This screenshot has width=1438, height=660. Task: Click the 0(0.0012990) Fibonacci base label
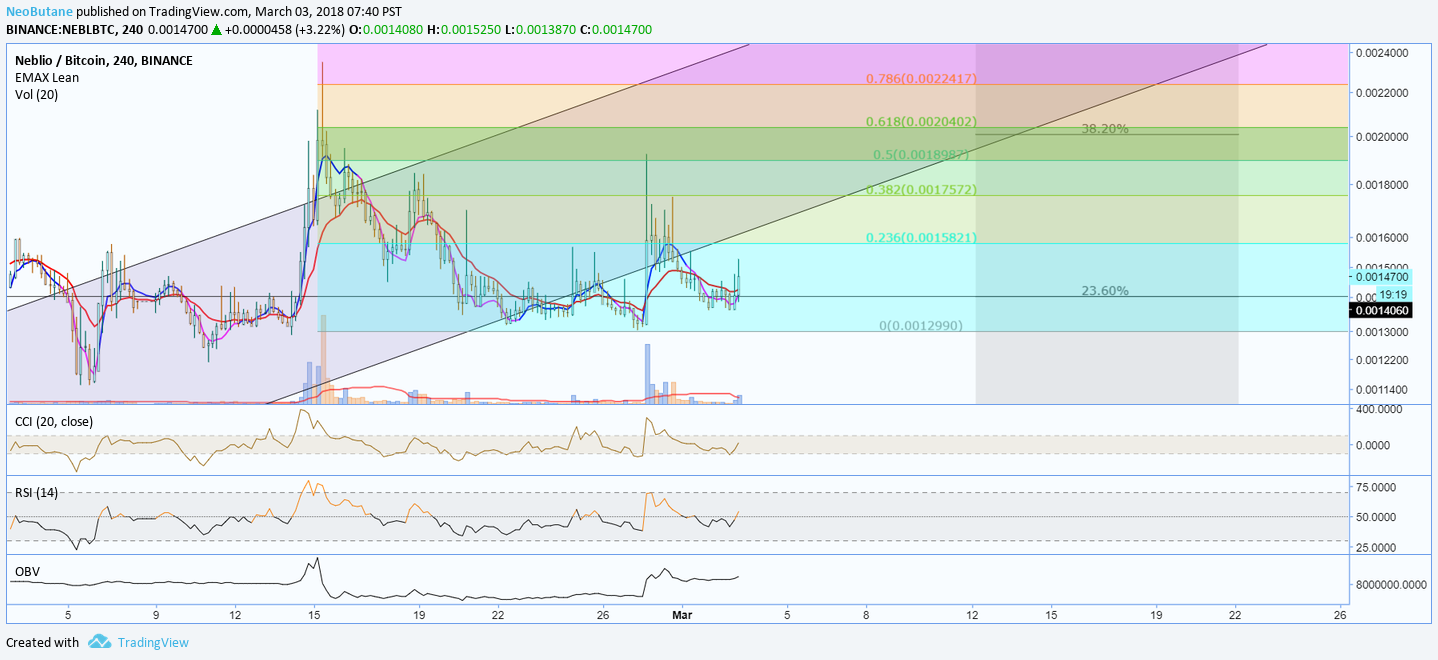[x=921, y=326]
